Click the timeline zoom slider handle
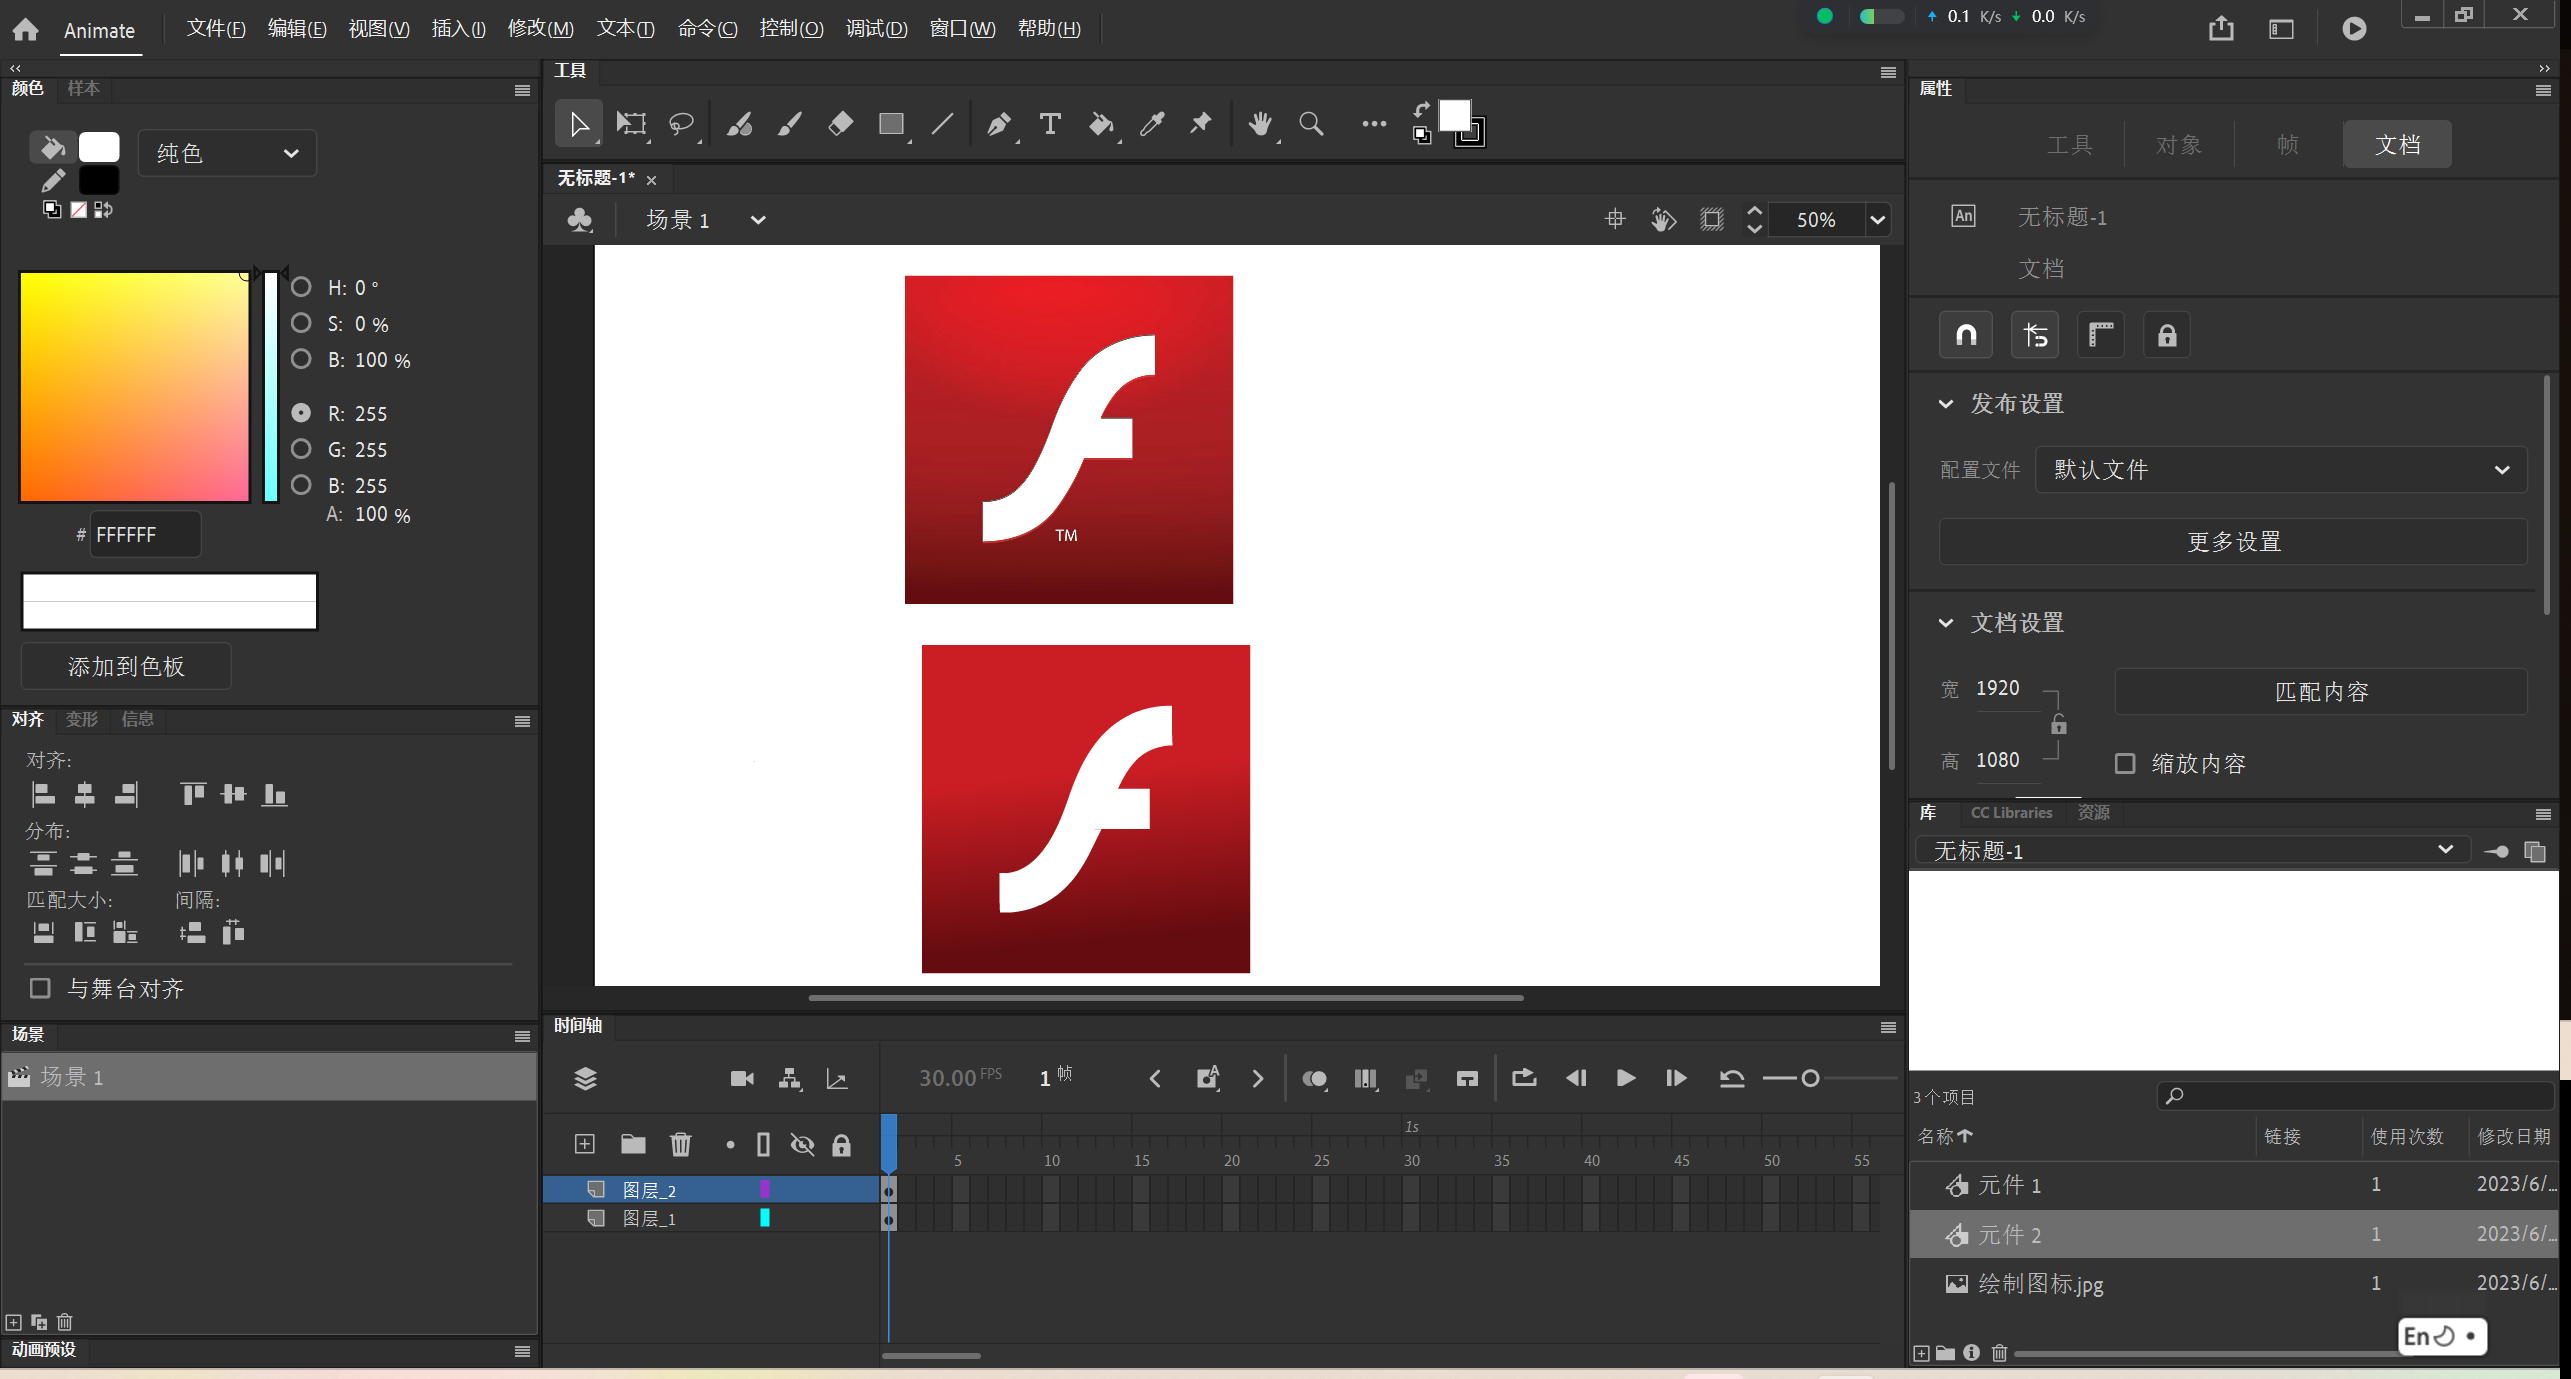This screenshot has height=1379, width=2571. [x=1810, y=1078]
